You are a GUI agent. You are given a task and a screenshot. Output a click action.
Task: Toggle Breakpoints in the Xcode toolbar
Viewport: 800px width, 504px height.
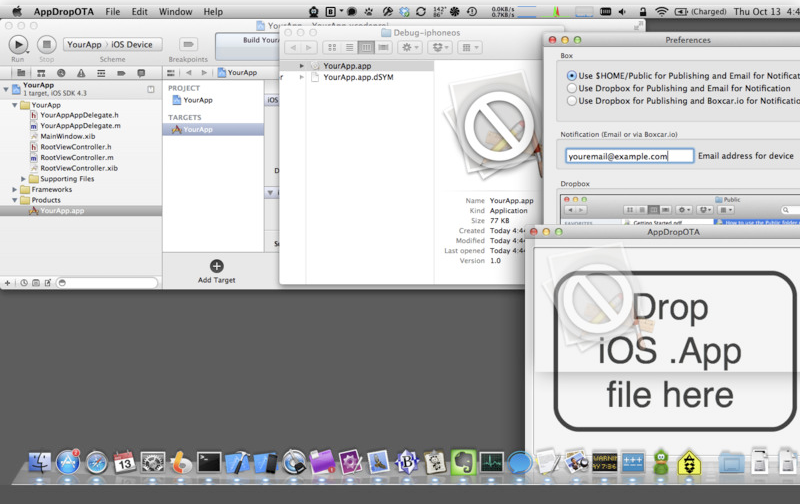coord(188,44)
